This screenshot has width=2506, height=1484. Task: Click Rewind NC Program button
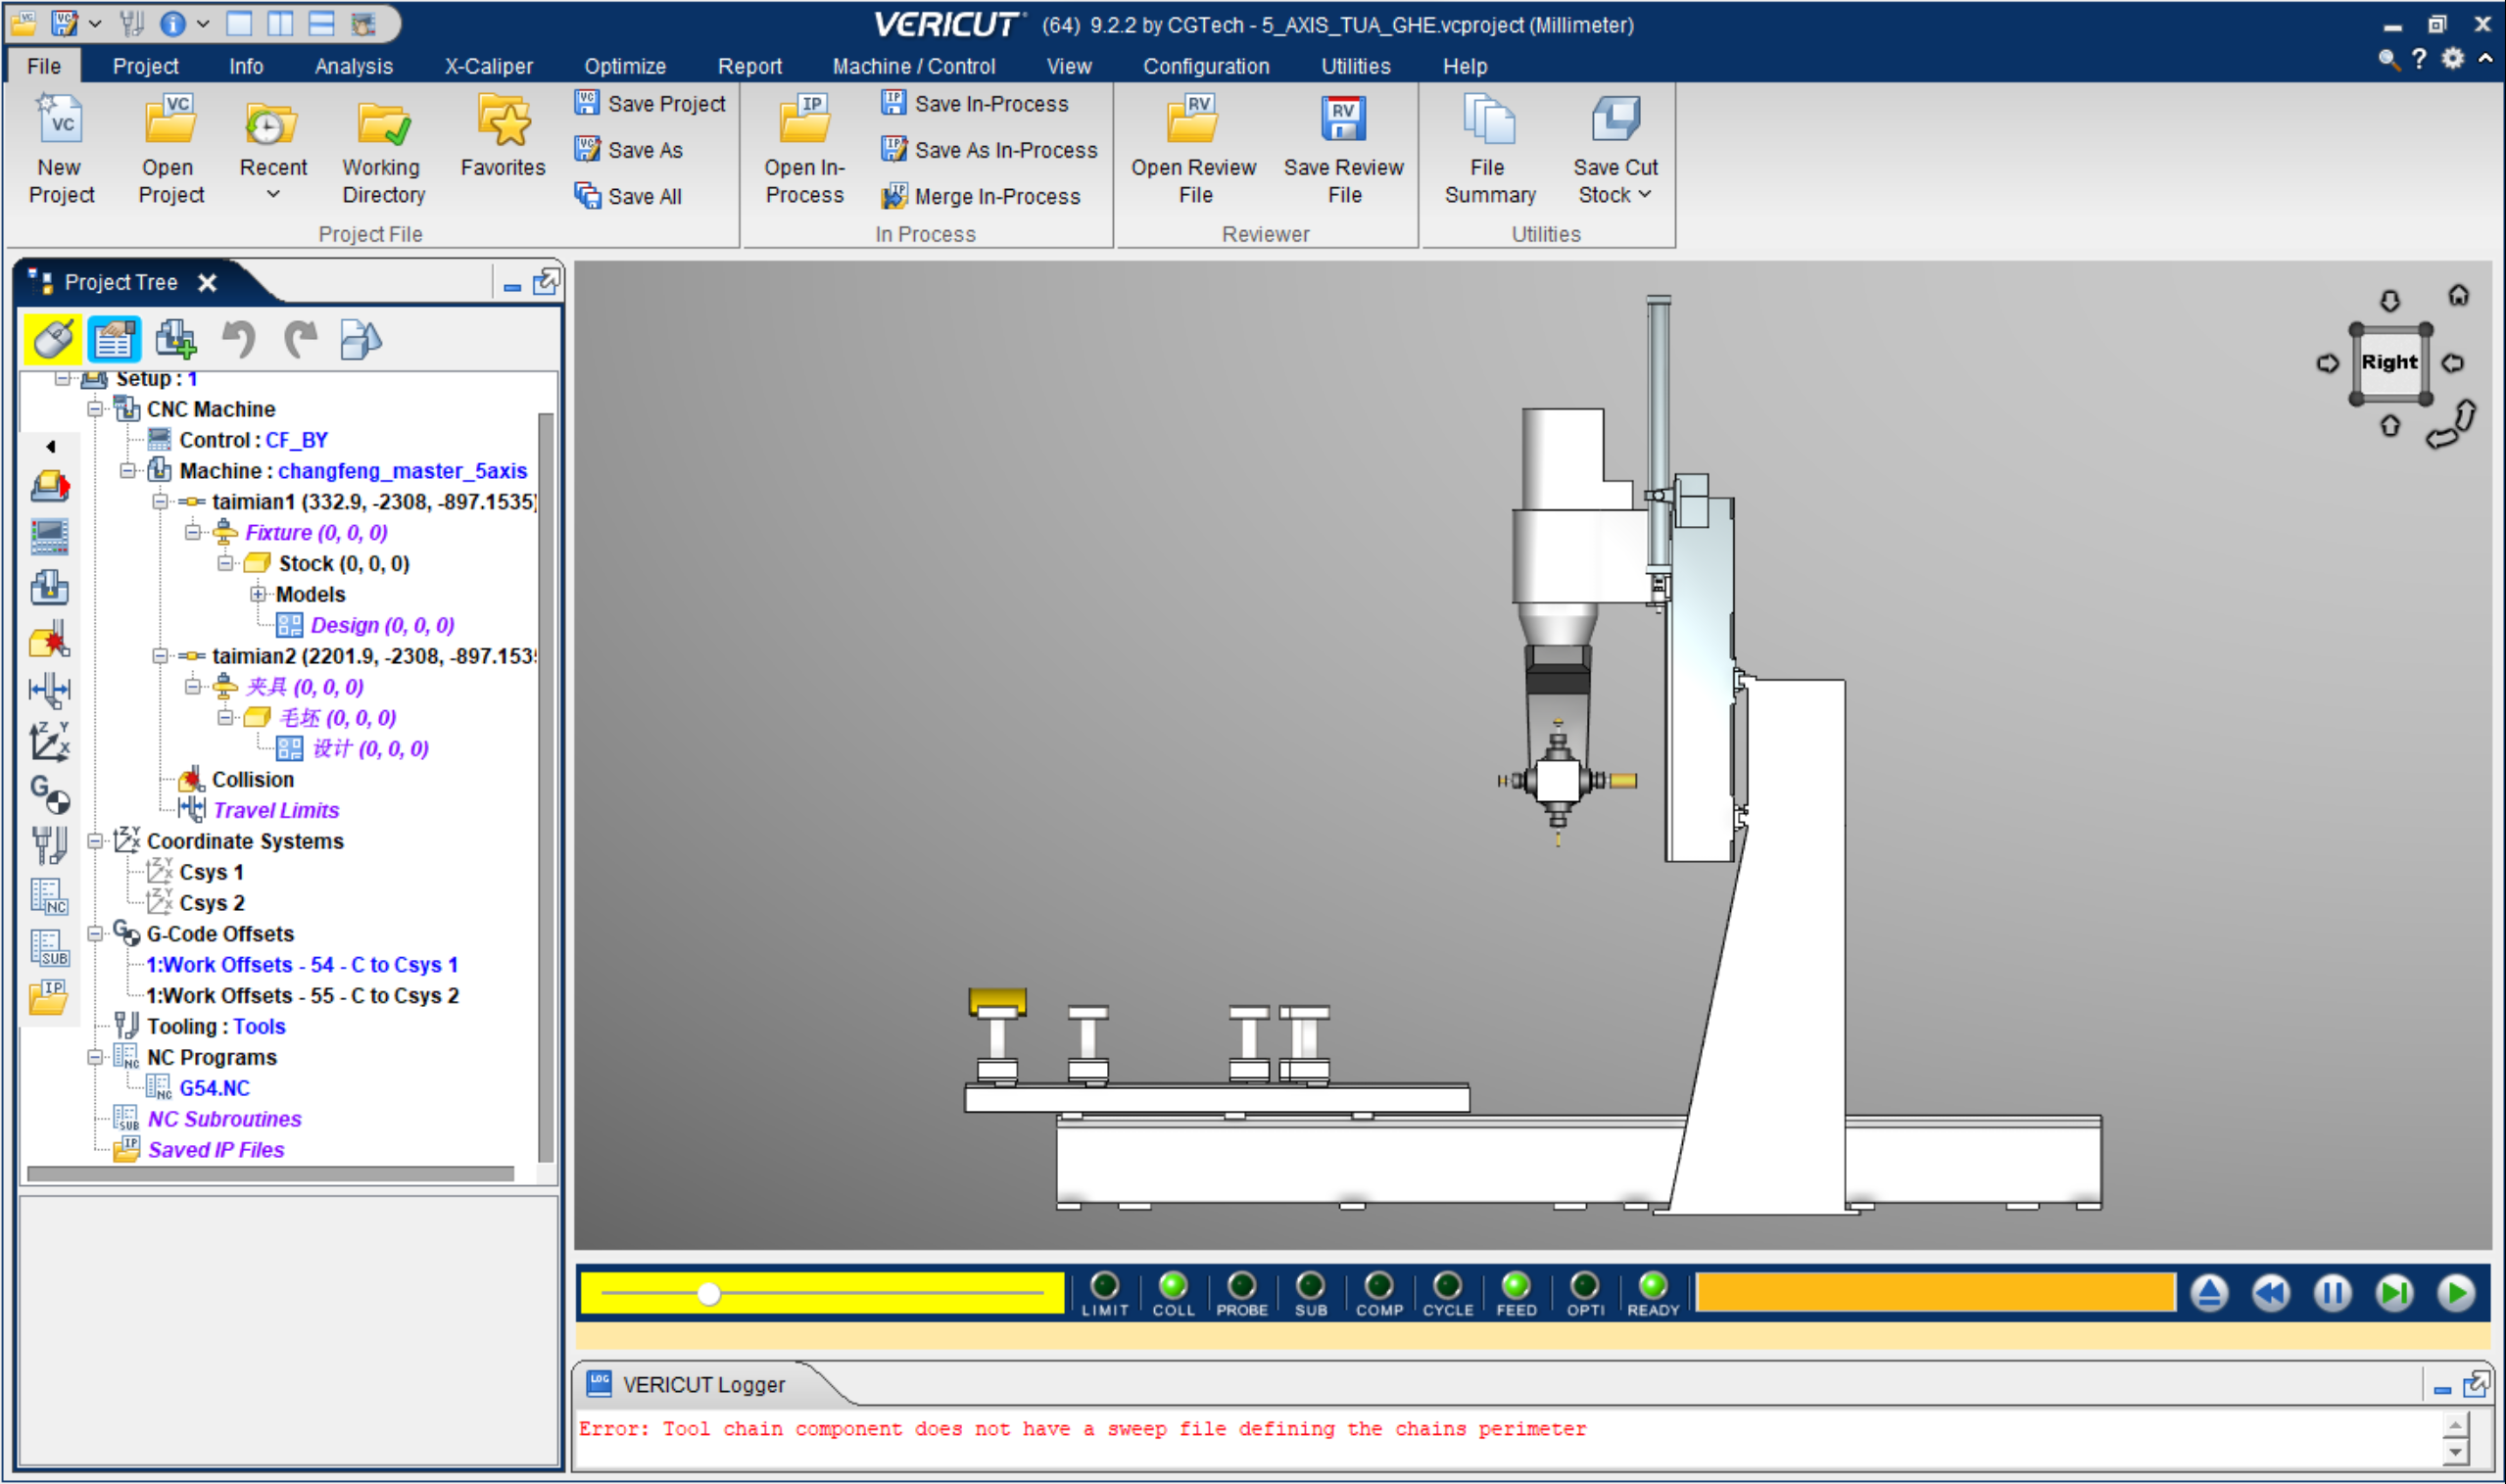coord(2271,1293)
